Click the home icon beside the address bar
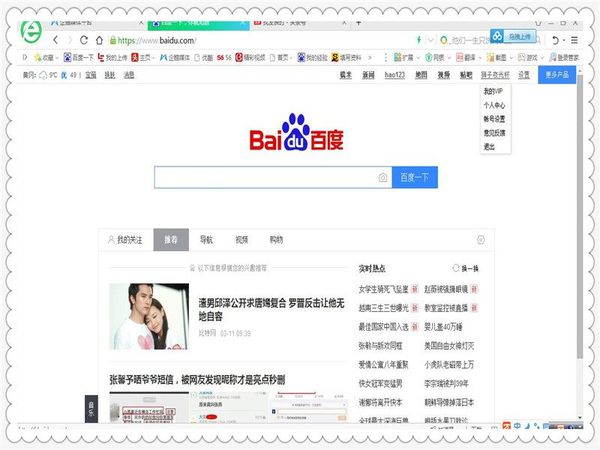The height and width of the screenshot is (450, 600). pos(98,40)
